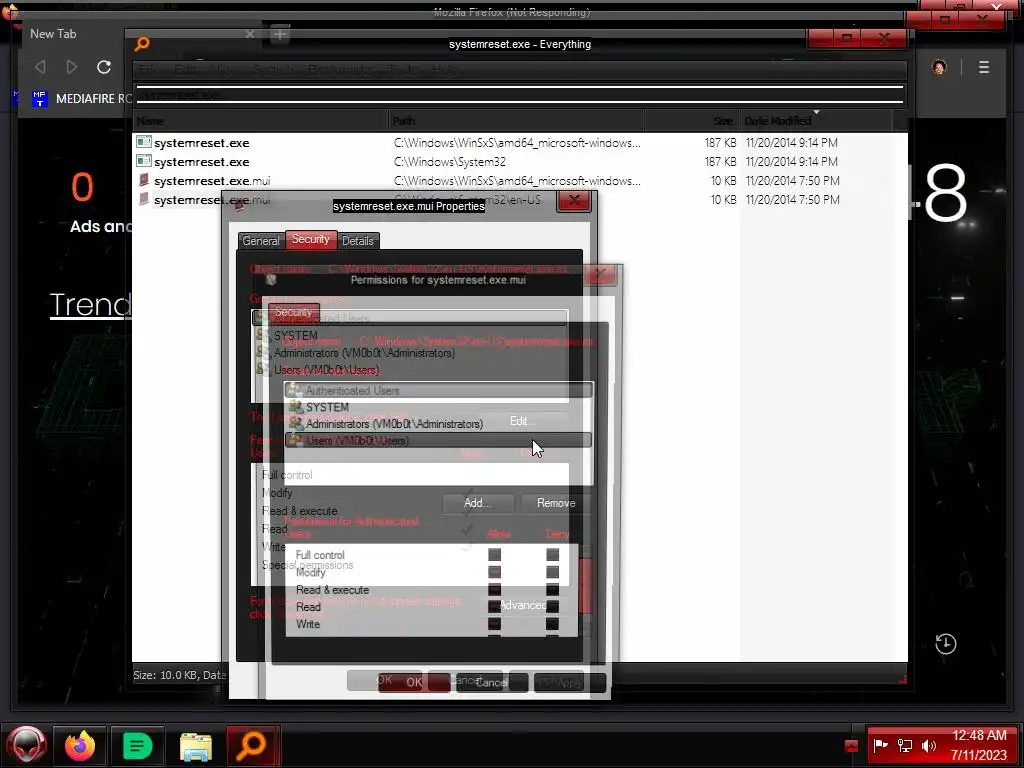Click the MediaFire bookmark favicon
This screenshot has width=1024, height=768.
coord(40,99)
